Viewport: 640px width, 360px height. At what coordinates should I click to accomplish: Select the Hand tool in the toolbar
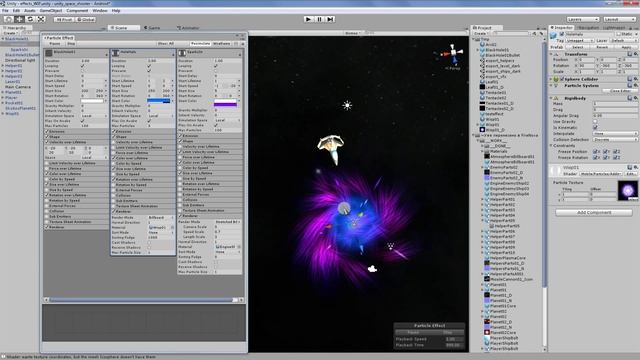click(x=9, y=19)
